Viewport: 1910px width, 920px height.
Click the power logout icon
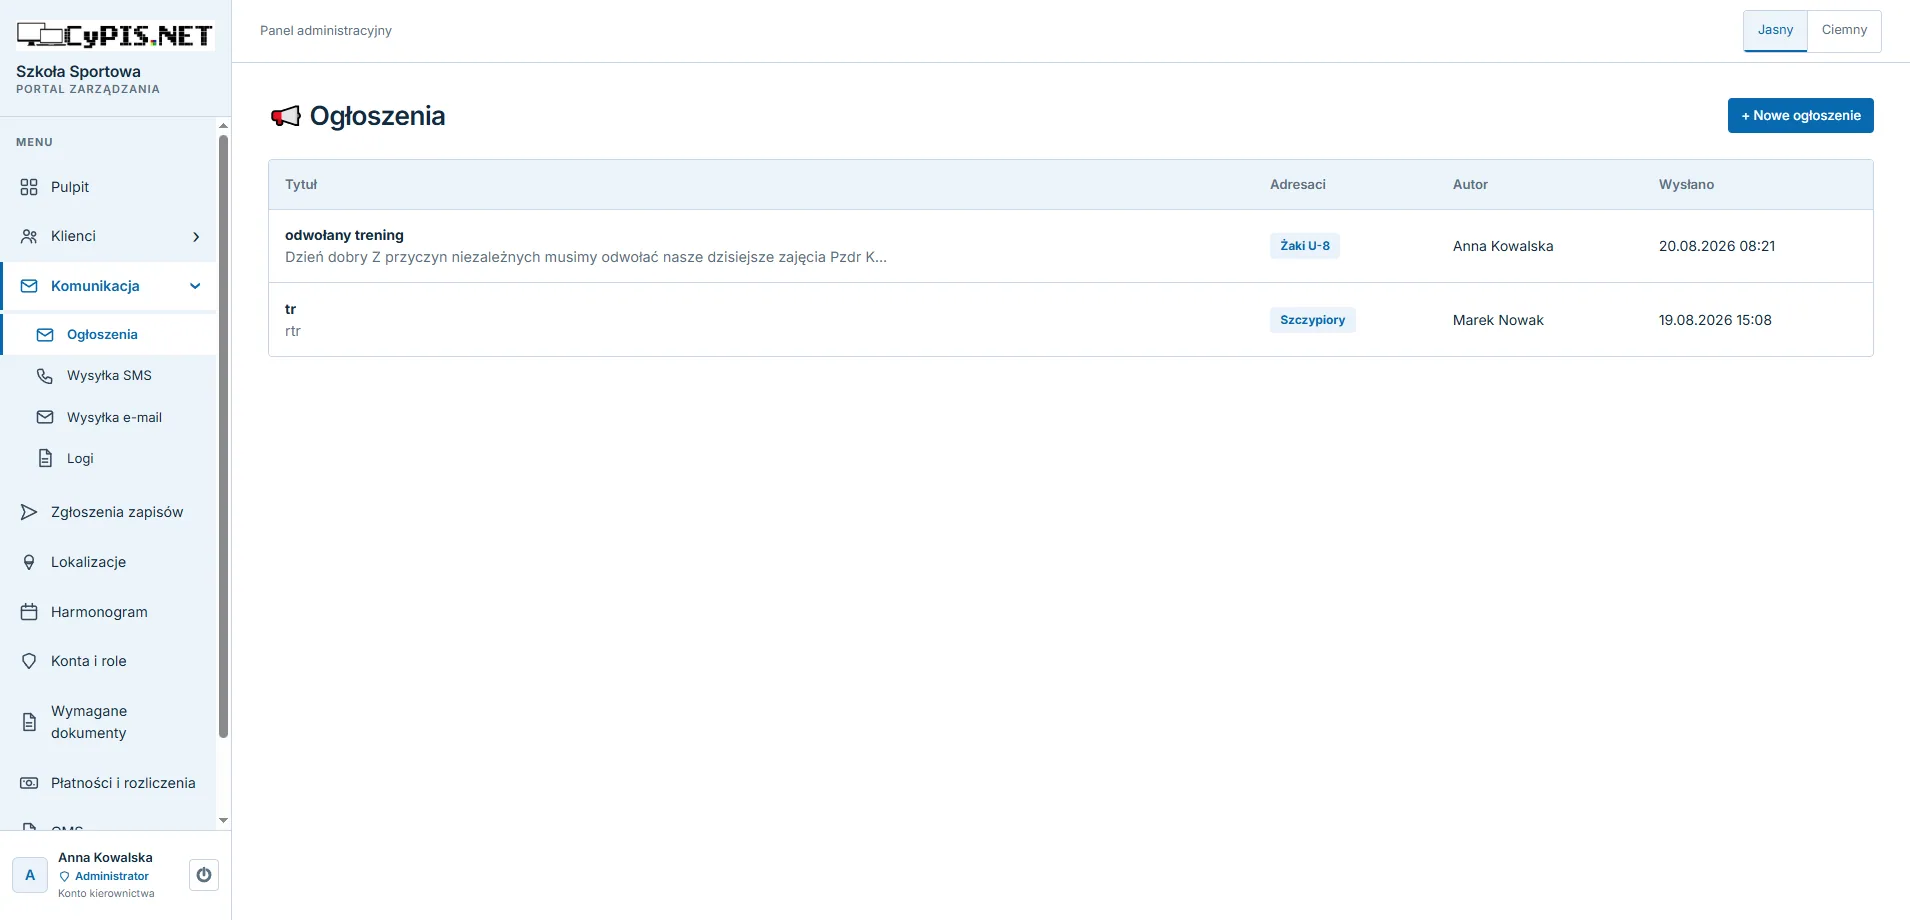click(x=204, y=875)
